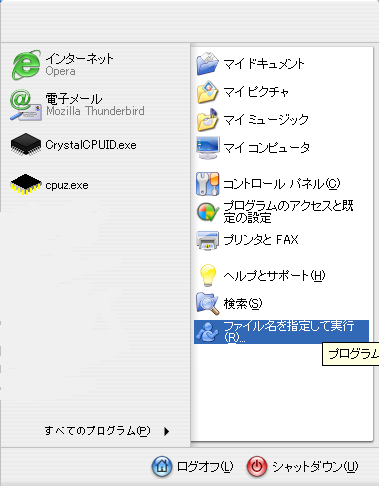Click the Mozilla Thunderbird subtitle text
The width and height of the screenshot is (379, 486).
(x=95, y=111)
